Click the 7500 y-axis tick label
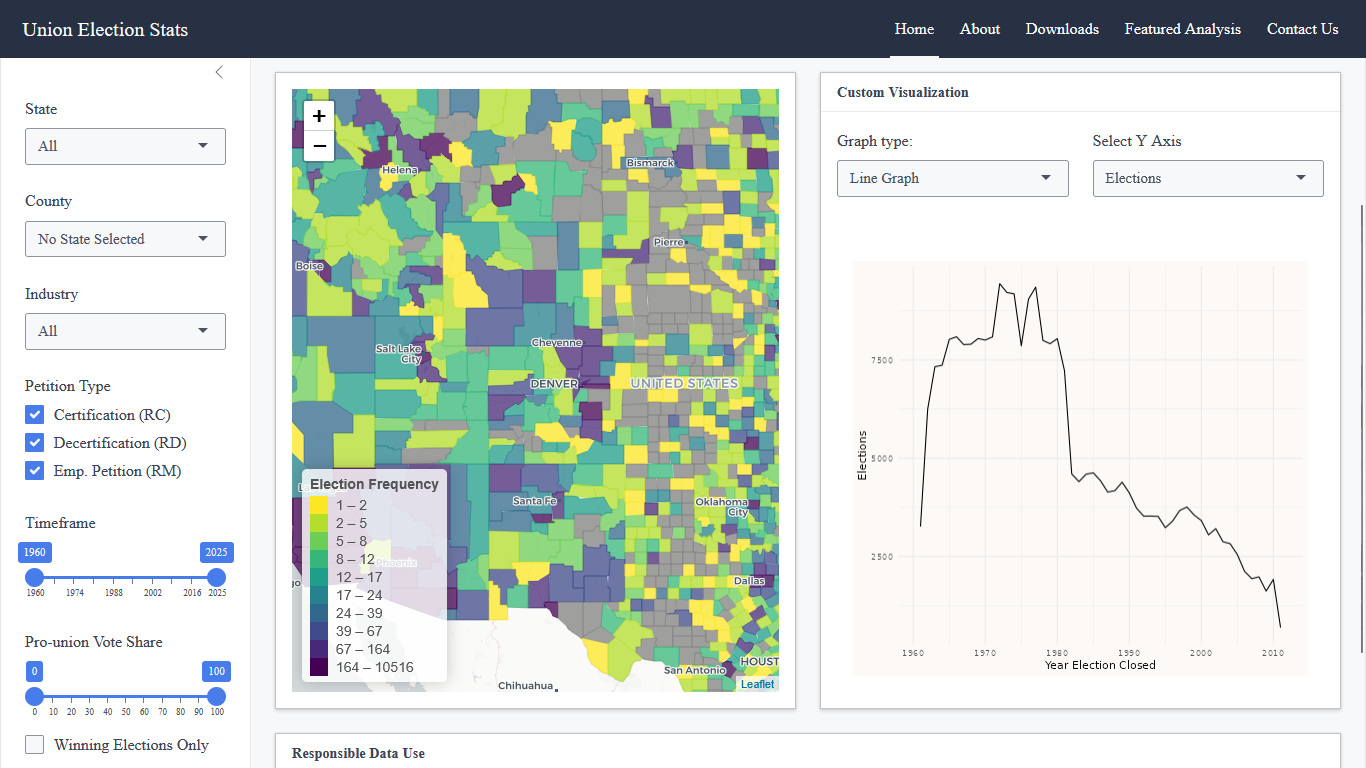The image size is (1366, 768). 881,360
